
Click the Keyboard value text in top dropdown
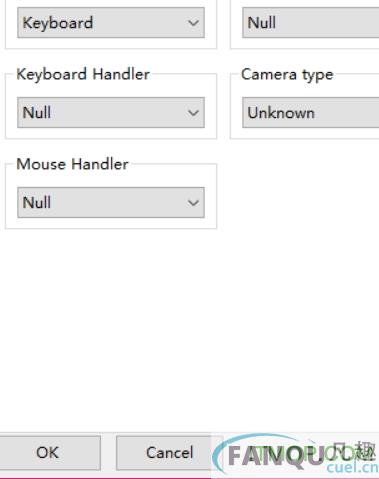click(58, 23)
